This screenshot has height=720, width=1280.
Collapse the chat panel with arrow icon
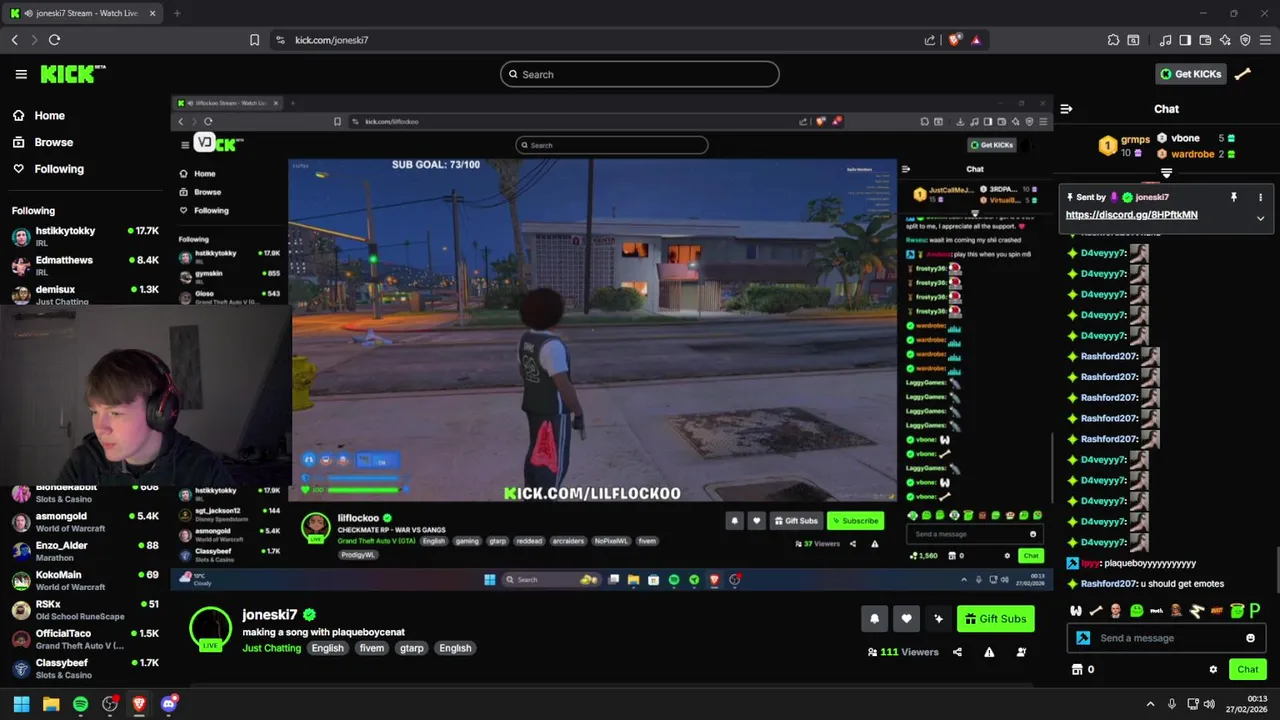click(1066, 109)
